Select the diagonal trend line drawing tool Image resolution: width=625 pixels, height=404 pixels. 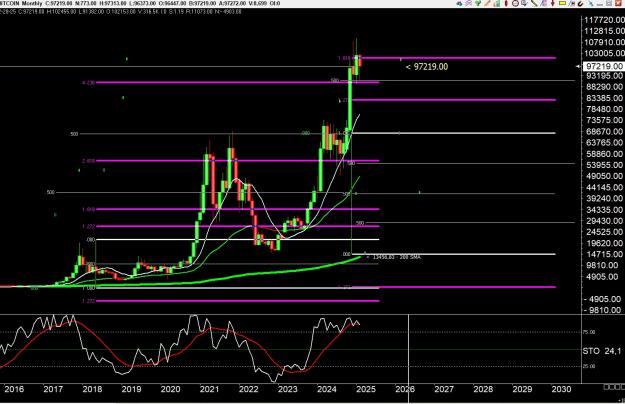[x=535, y=3]
